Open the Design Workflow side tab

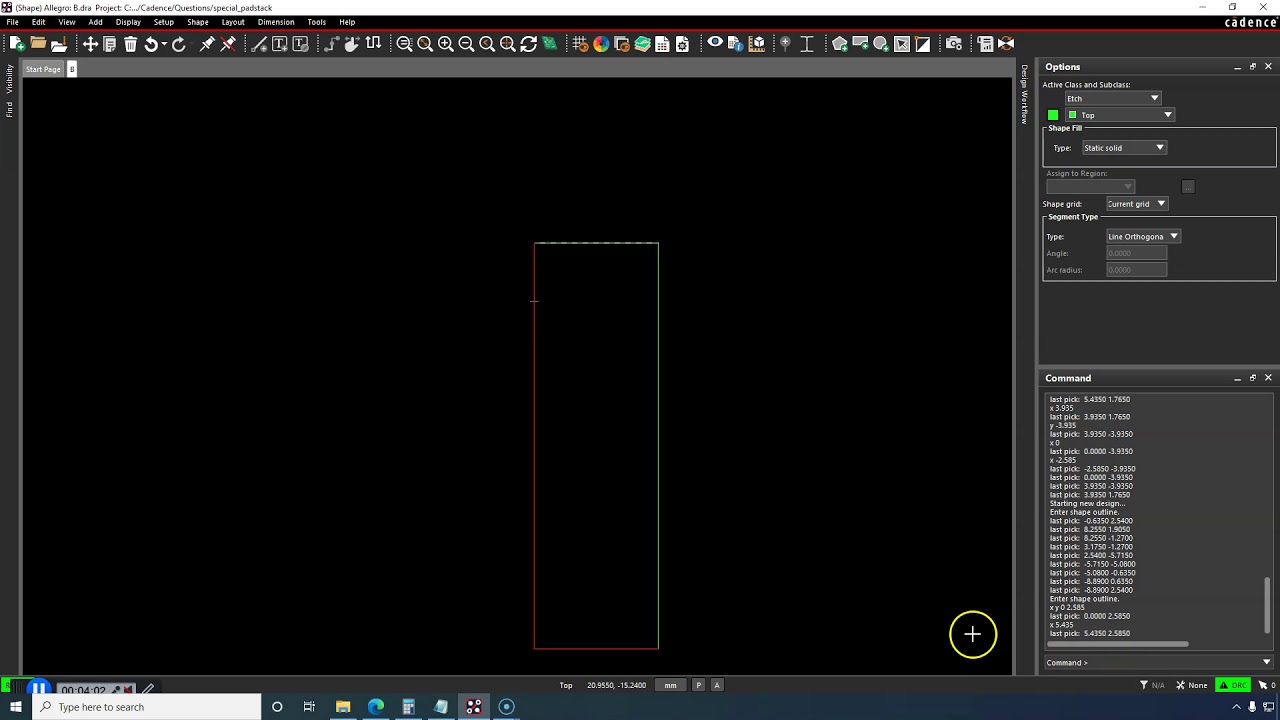1024,94
